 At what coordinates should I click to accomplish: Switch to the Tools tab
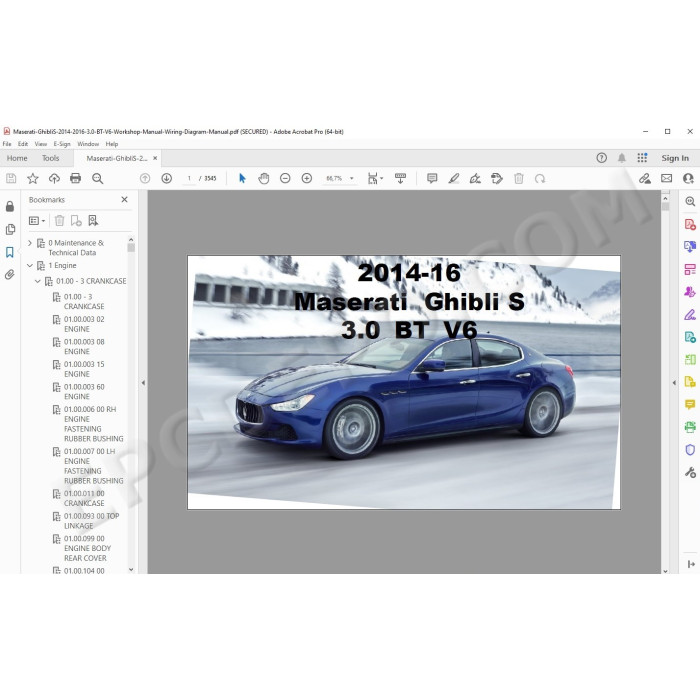click(x=50, y=158)
